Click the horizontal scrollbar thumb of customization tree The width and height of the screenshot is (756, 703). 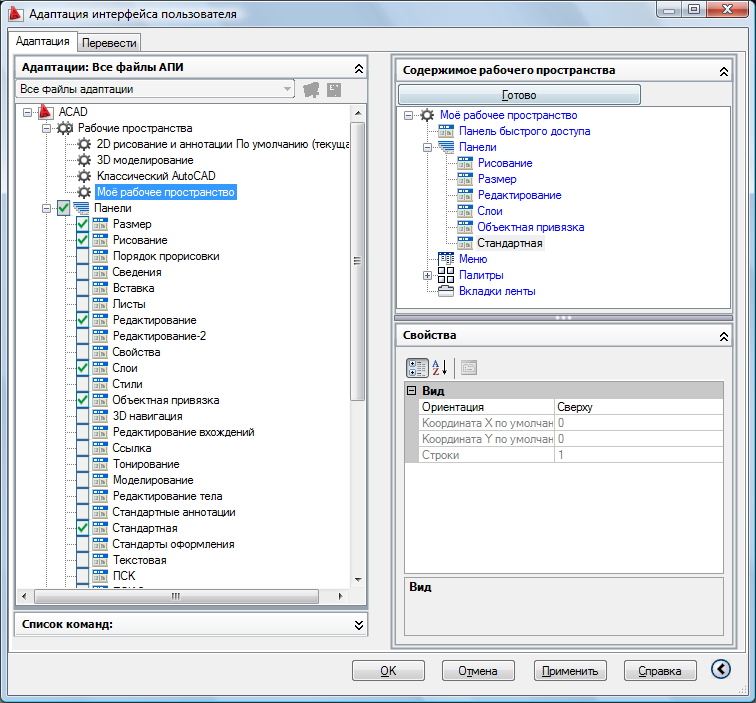[176, 596]
